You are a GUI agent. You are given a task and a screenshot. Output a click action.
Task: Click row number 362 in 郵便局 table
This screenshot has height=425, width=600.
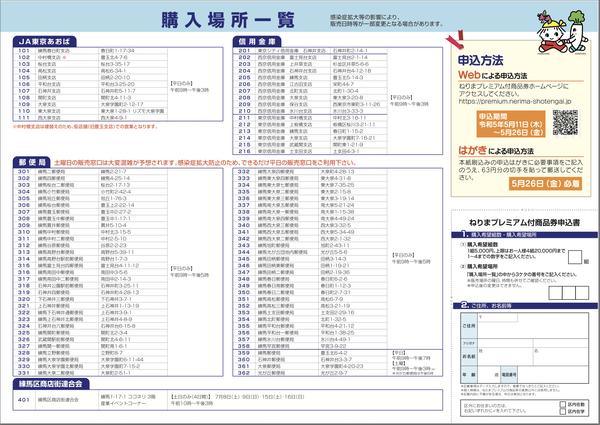(x=244, y=373)
